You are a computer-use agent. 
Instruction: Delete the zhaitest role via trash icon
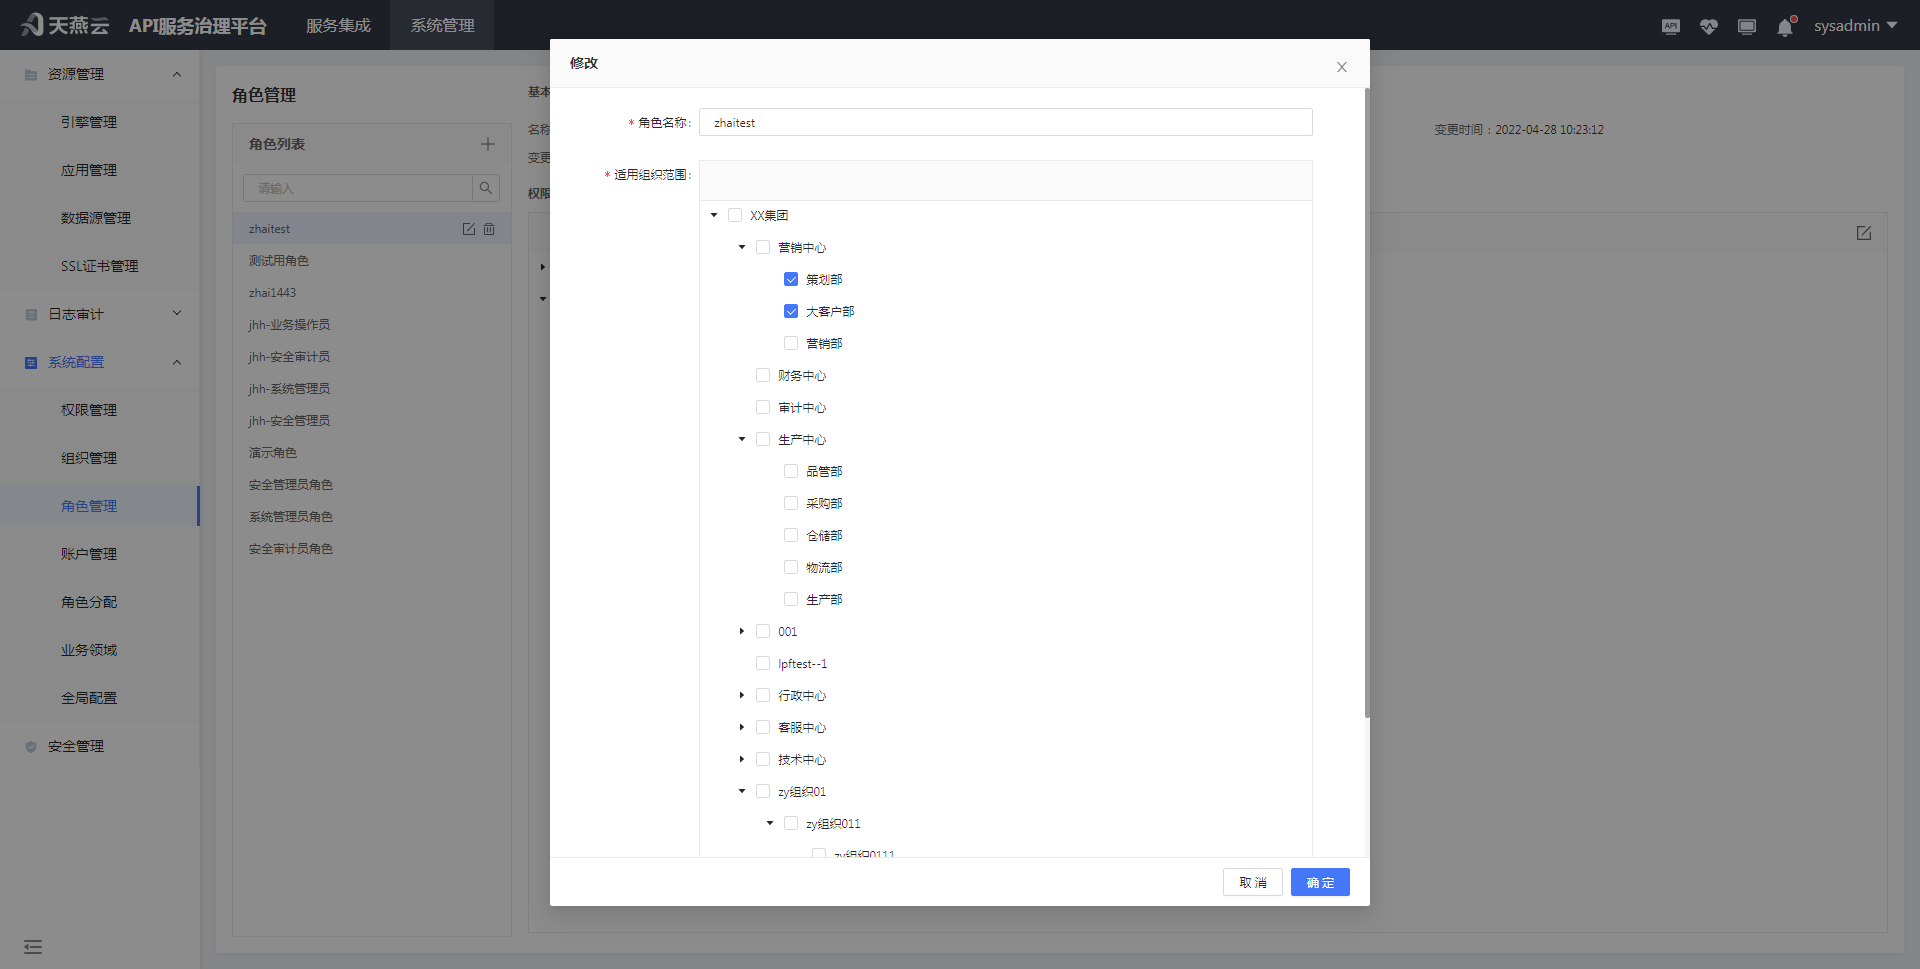click(x=489, y=229)
